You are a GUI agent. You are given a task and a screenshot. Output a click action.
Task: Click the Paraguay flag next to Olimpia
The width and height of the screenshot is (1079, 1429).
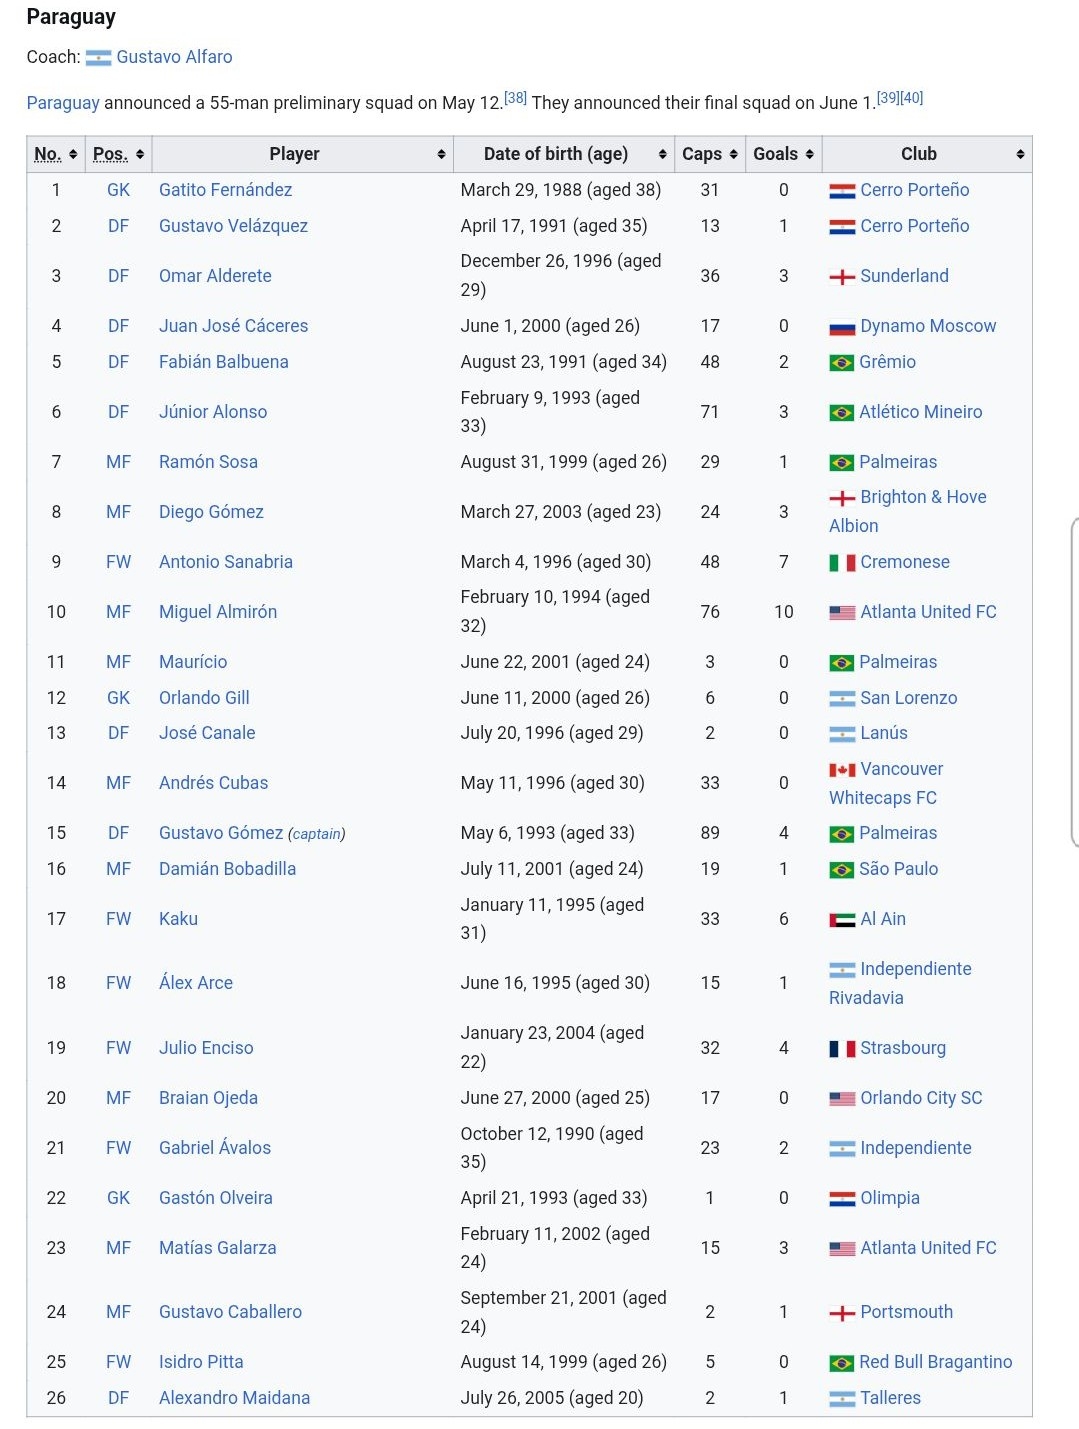click(842, 1199)
